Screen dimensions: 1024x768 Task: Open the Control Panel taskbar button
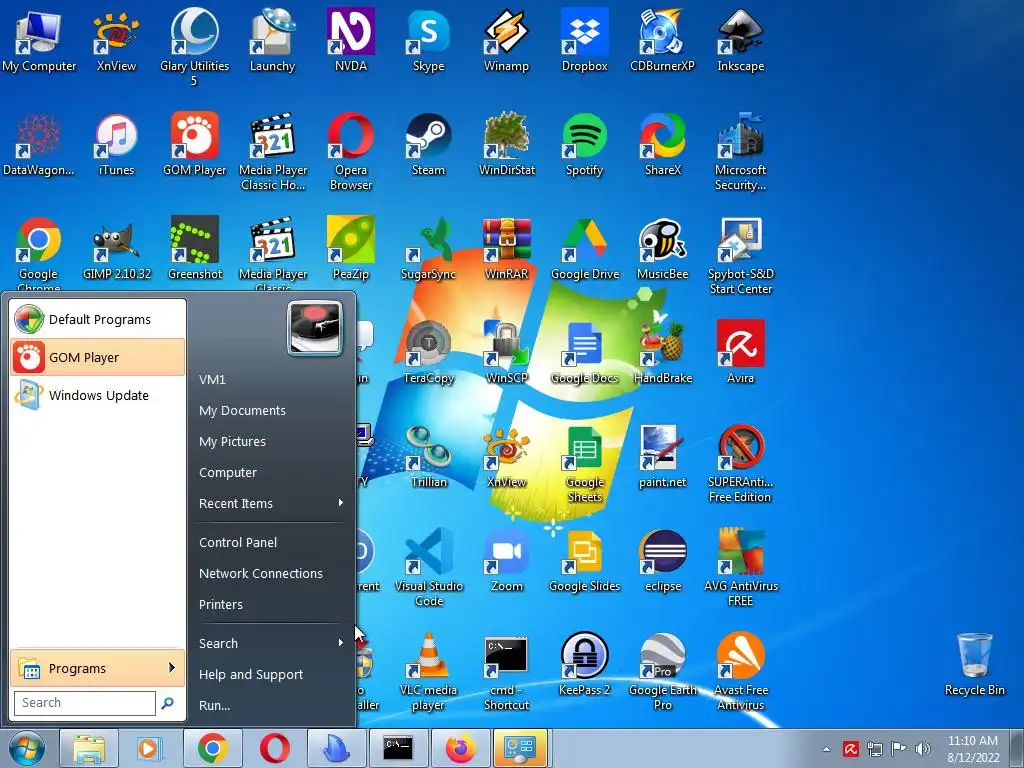point(520,748)
